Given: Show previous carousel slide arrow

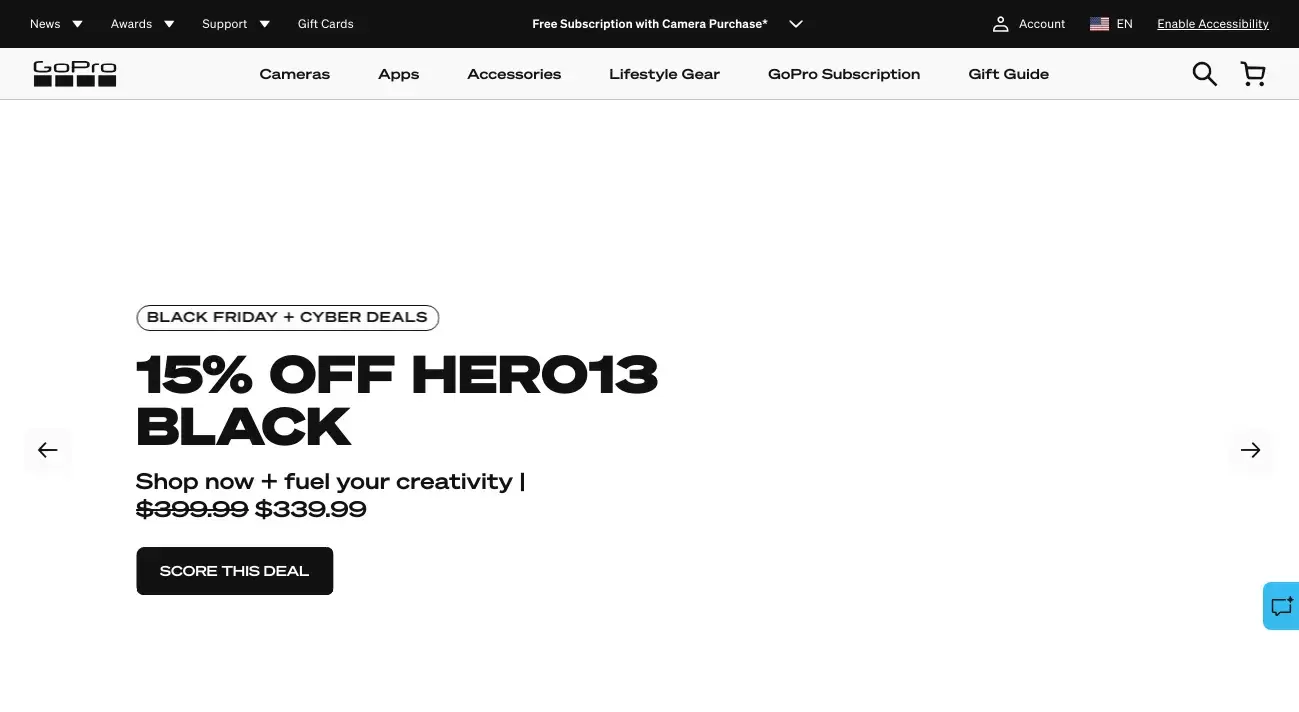Looking at the screenshot, I should [47, 450].
